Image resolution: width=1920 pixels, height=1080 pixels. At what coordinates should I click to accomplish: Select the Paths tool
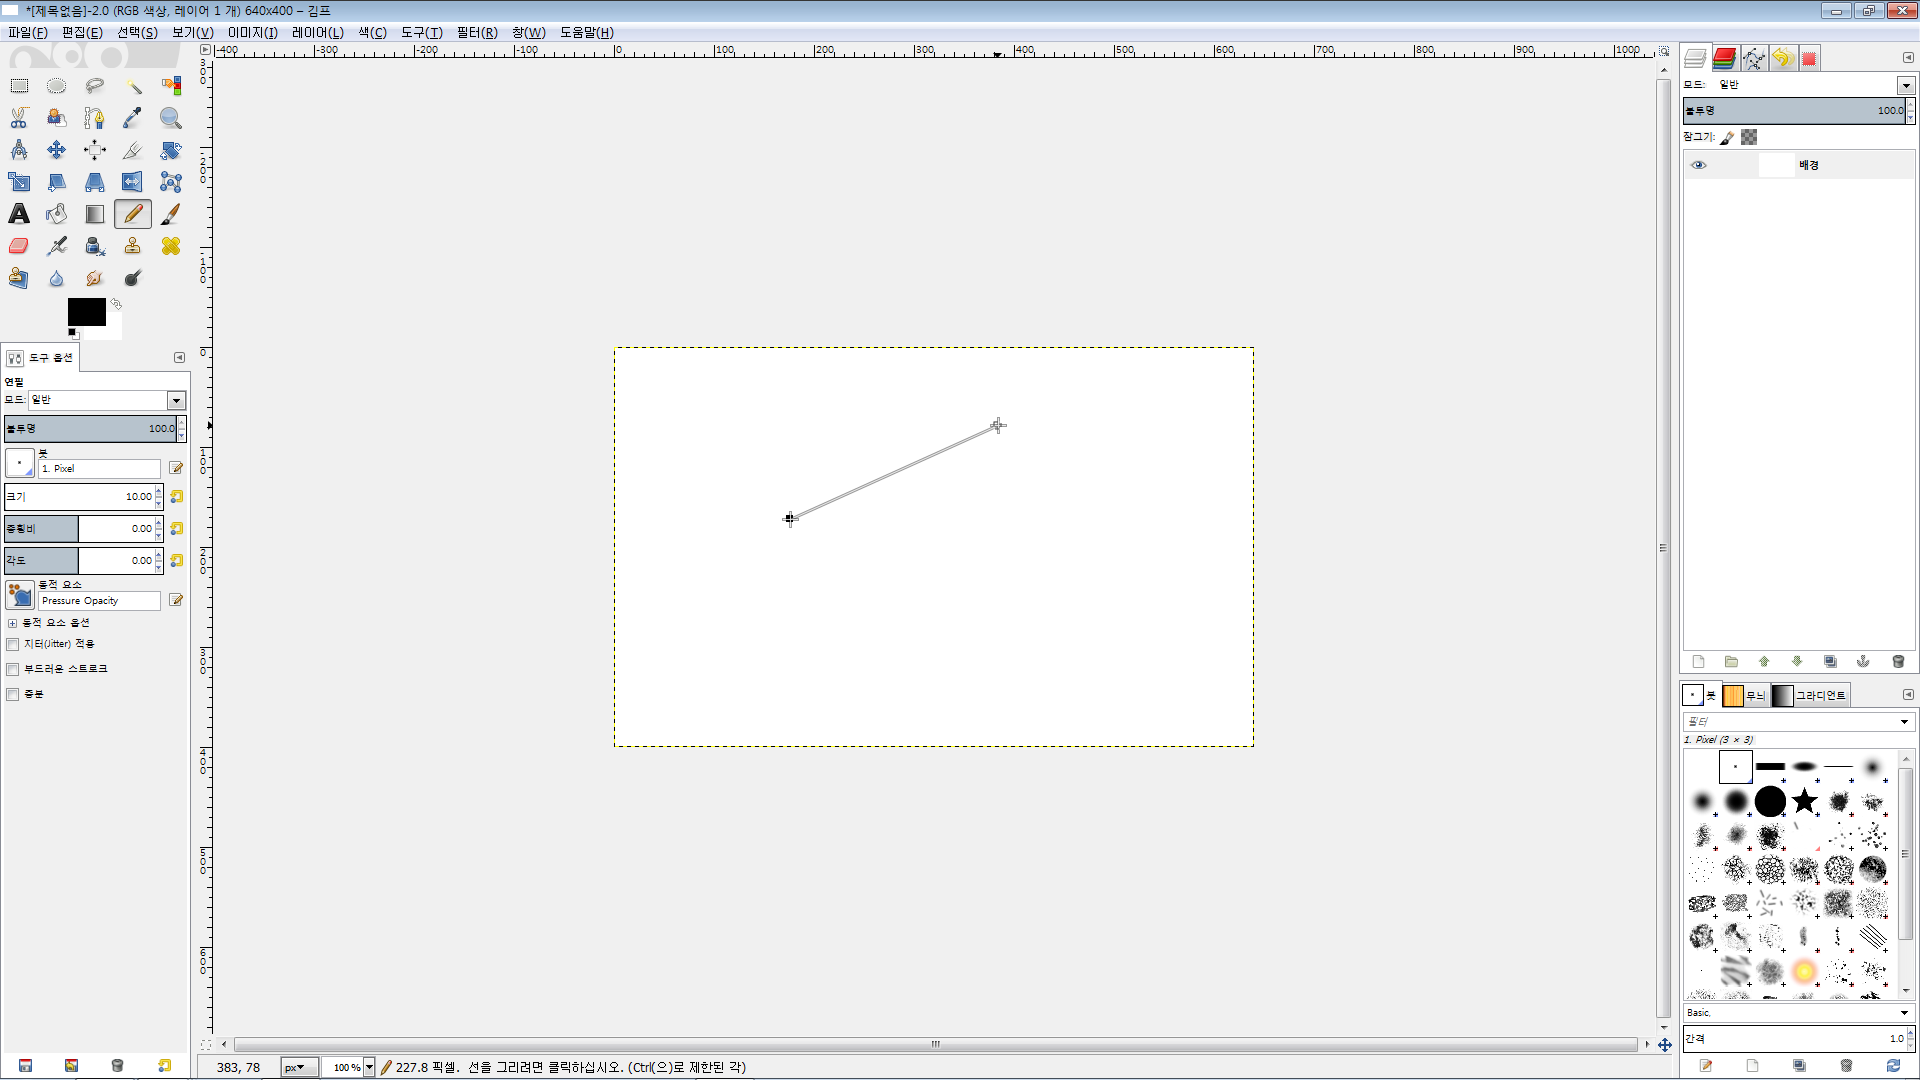point(95,118)
